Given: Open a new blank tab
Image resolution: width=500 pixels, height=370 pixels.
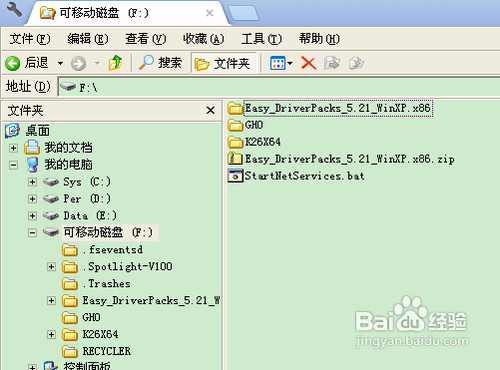Looking at the screenshot, I should (x=244, y=14).
